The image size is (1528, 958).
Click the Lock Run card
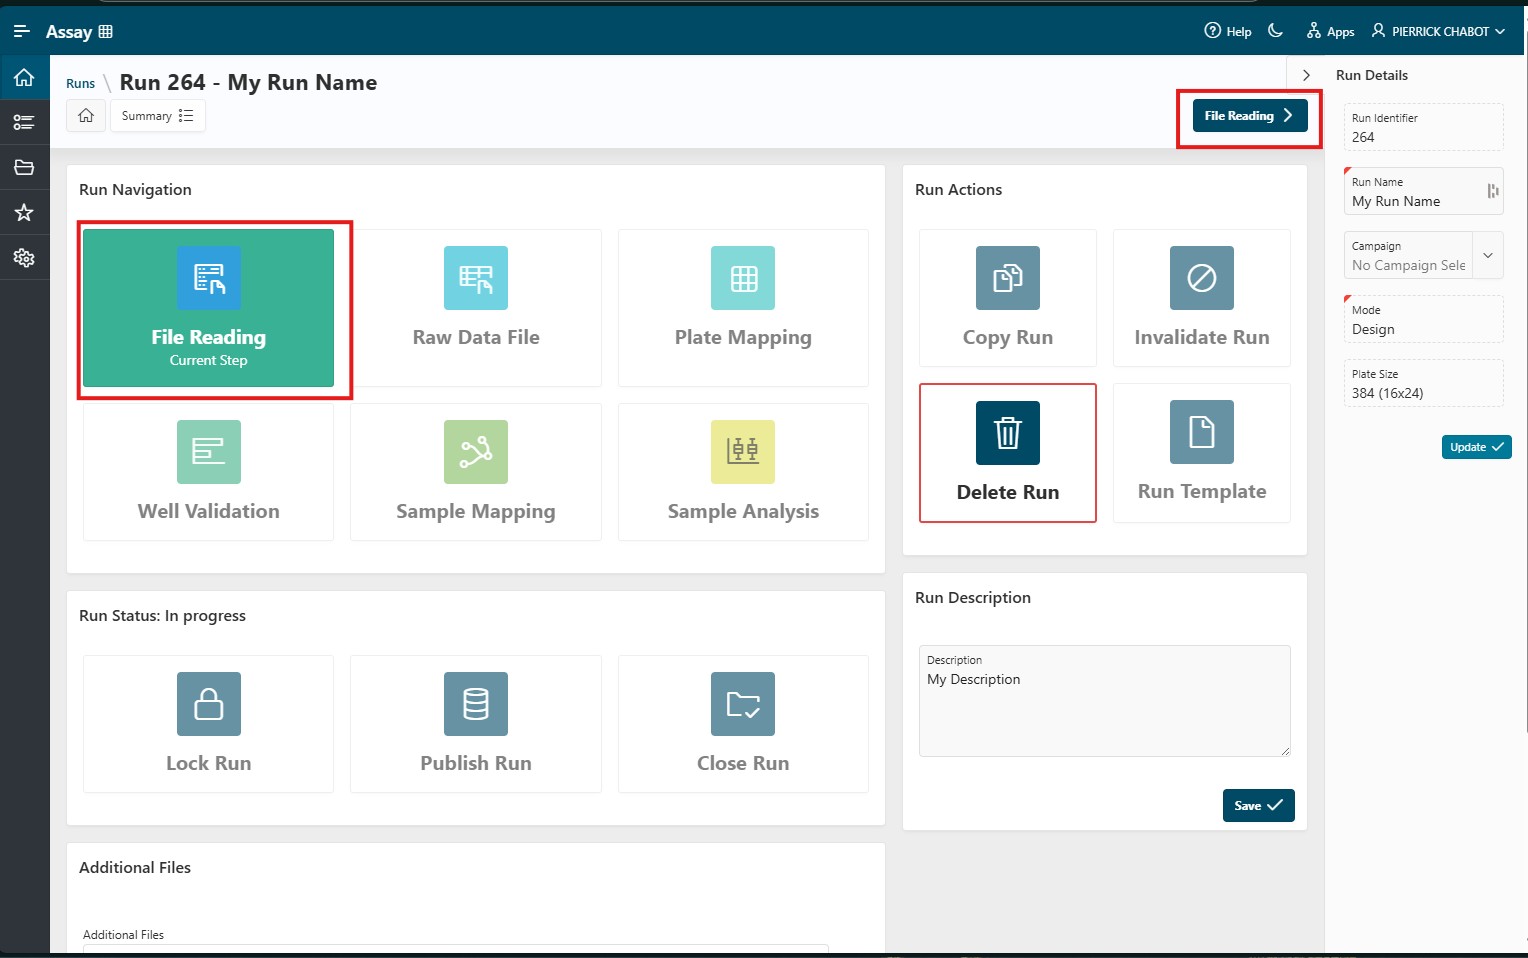pyautogui.click(x=208, y=724)
